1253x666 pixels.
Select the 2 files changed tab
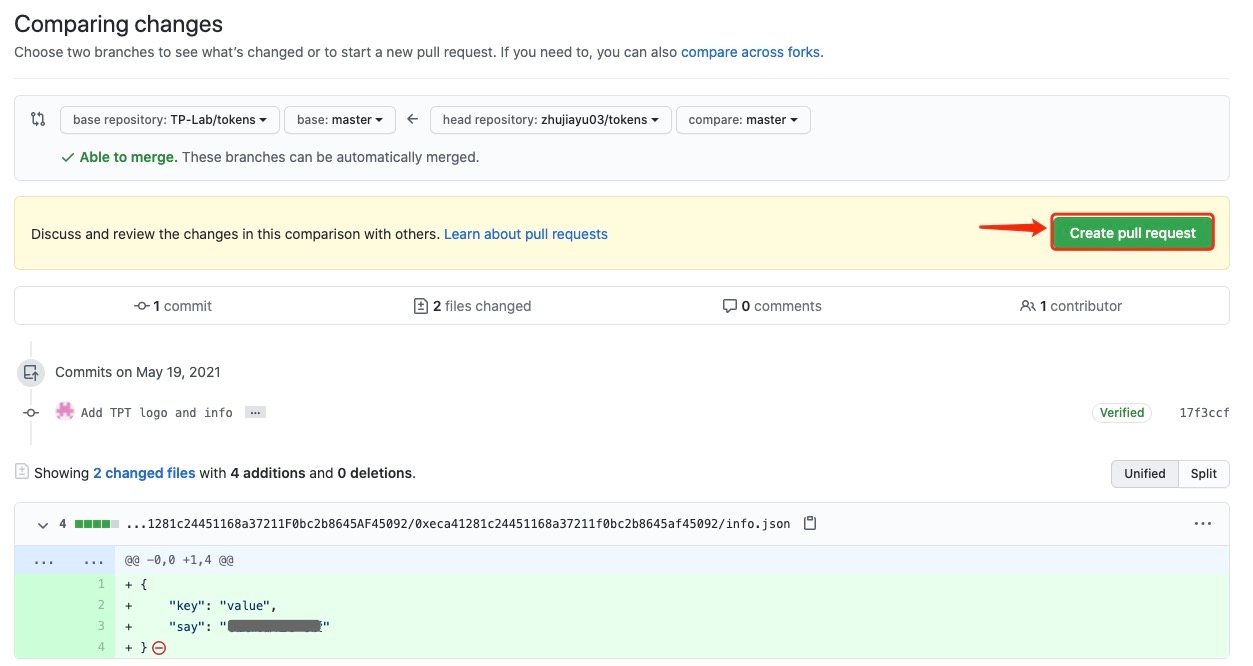click(472, 306)
